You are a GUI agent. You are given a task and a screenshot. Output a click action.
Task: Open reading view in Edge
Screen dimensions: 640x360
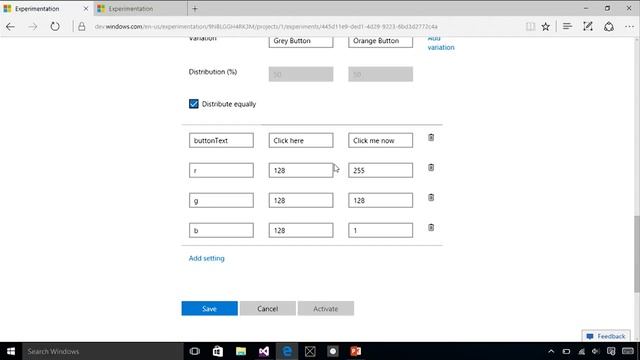click(530, 27)
